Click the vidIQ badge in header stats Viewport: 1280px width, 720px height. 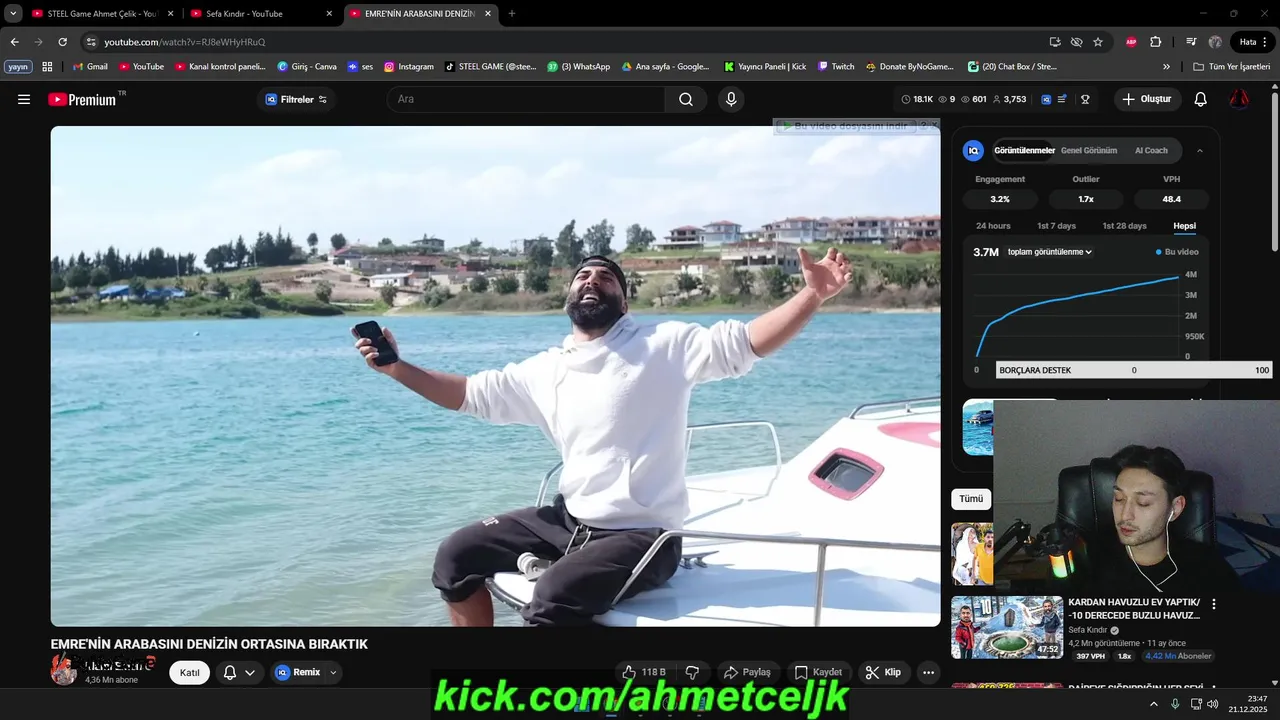coord(1046,99)
